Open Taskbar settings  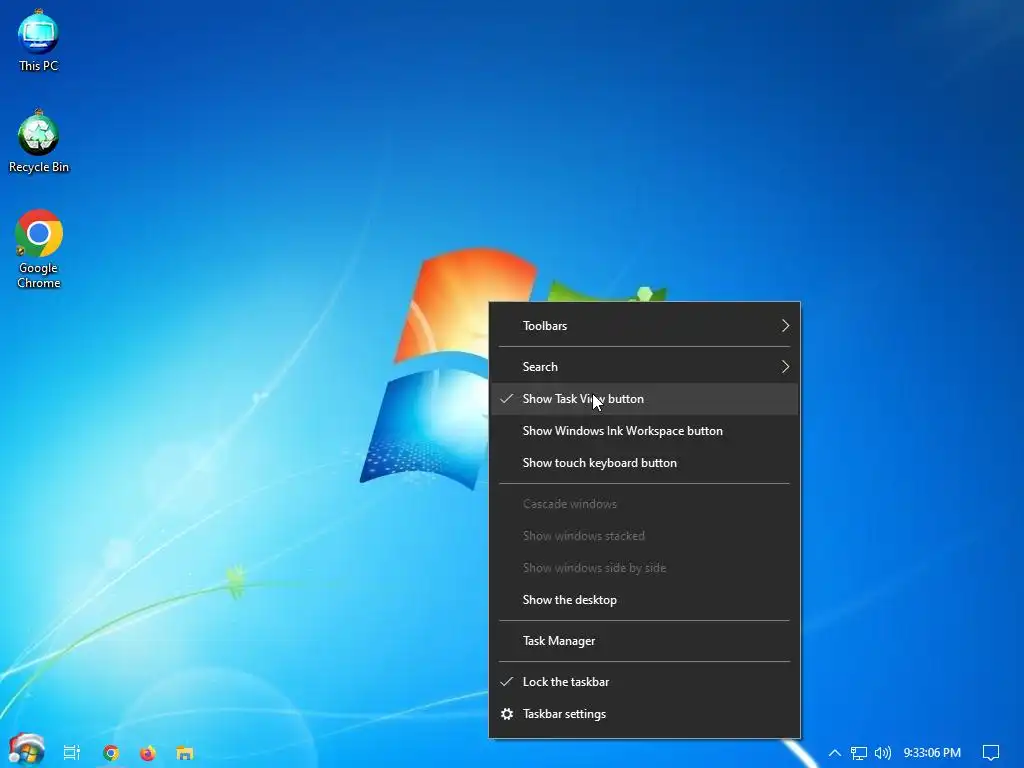[645, 714]
